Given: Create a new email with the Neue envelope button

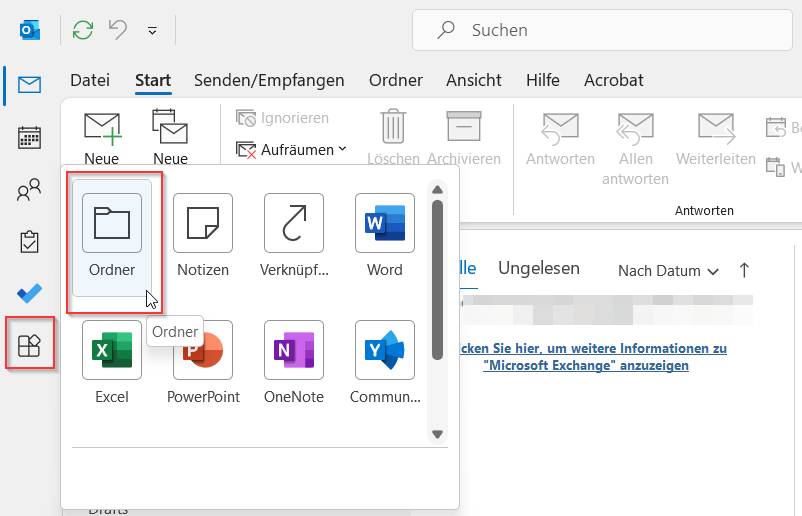Looking at the screenshot, I should (x=102, y=137).
